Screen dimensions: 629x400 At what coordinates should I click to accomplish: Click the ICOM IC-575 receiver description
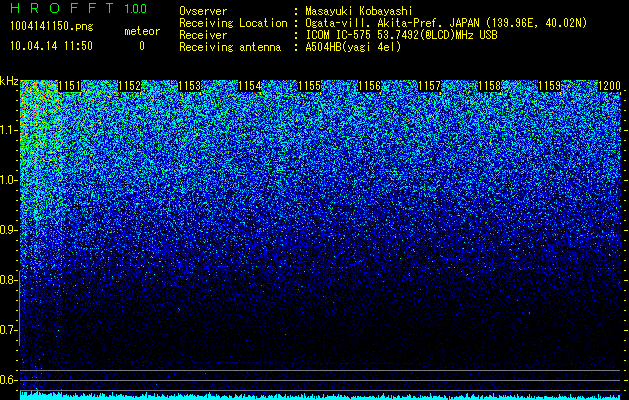(x=401, y=35)
